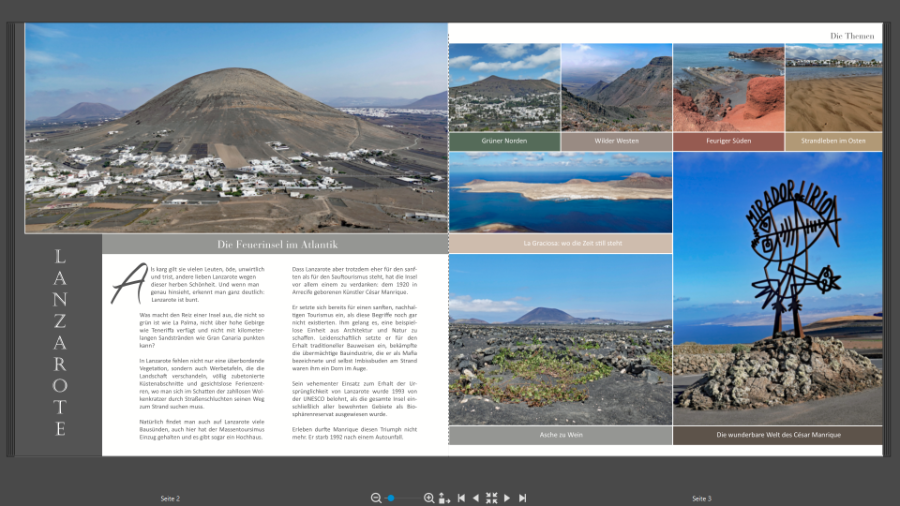
Task: Click the zoom in magnifier icon
Action: point(429,498)
